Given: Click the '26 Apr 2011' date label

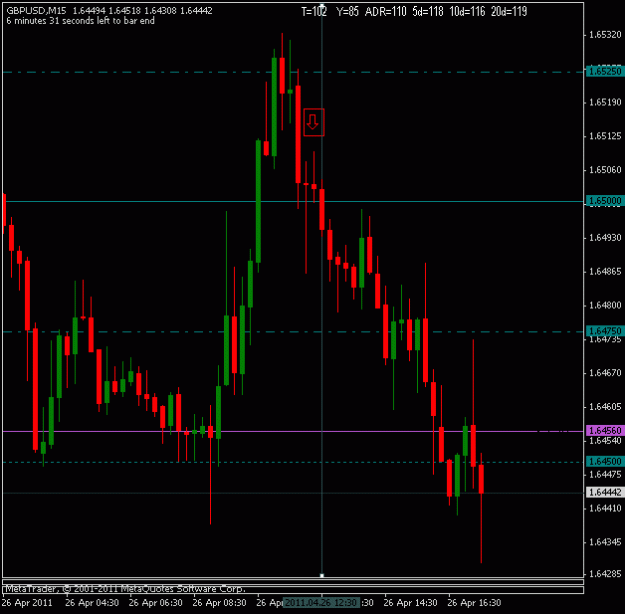Looking at the screenshot, I should click(x=27, y=602).
